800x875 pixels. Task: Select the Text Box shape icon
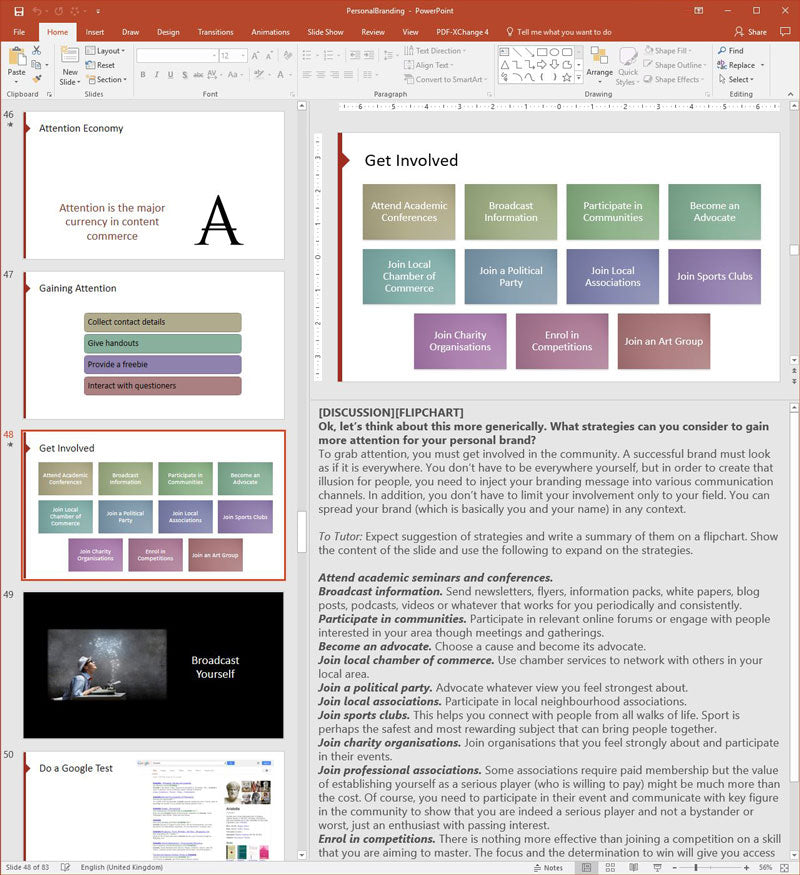click(504, 52)
